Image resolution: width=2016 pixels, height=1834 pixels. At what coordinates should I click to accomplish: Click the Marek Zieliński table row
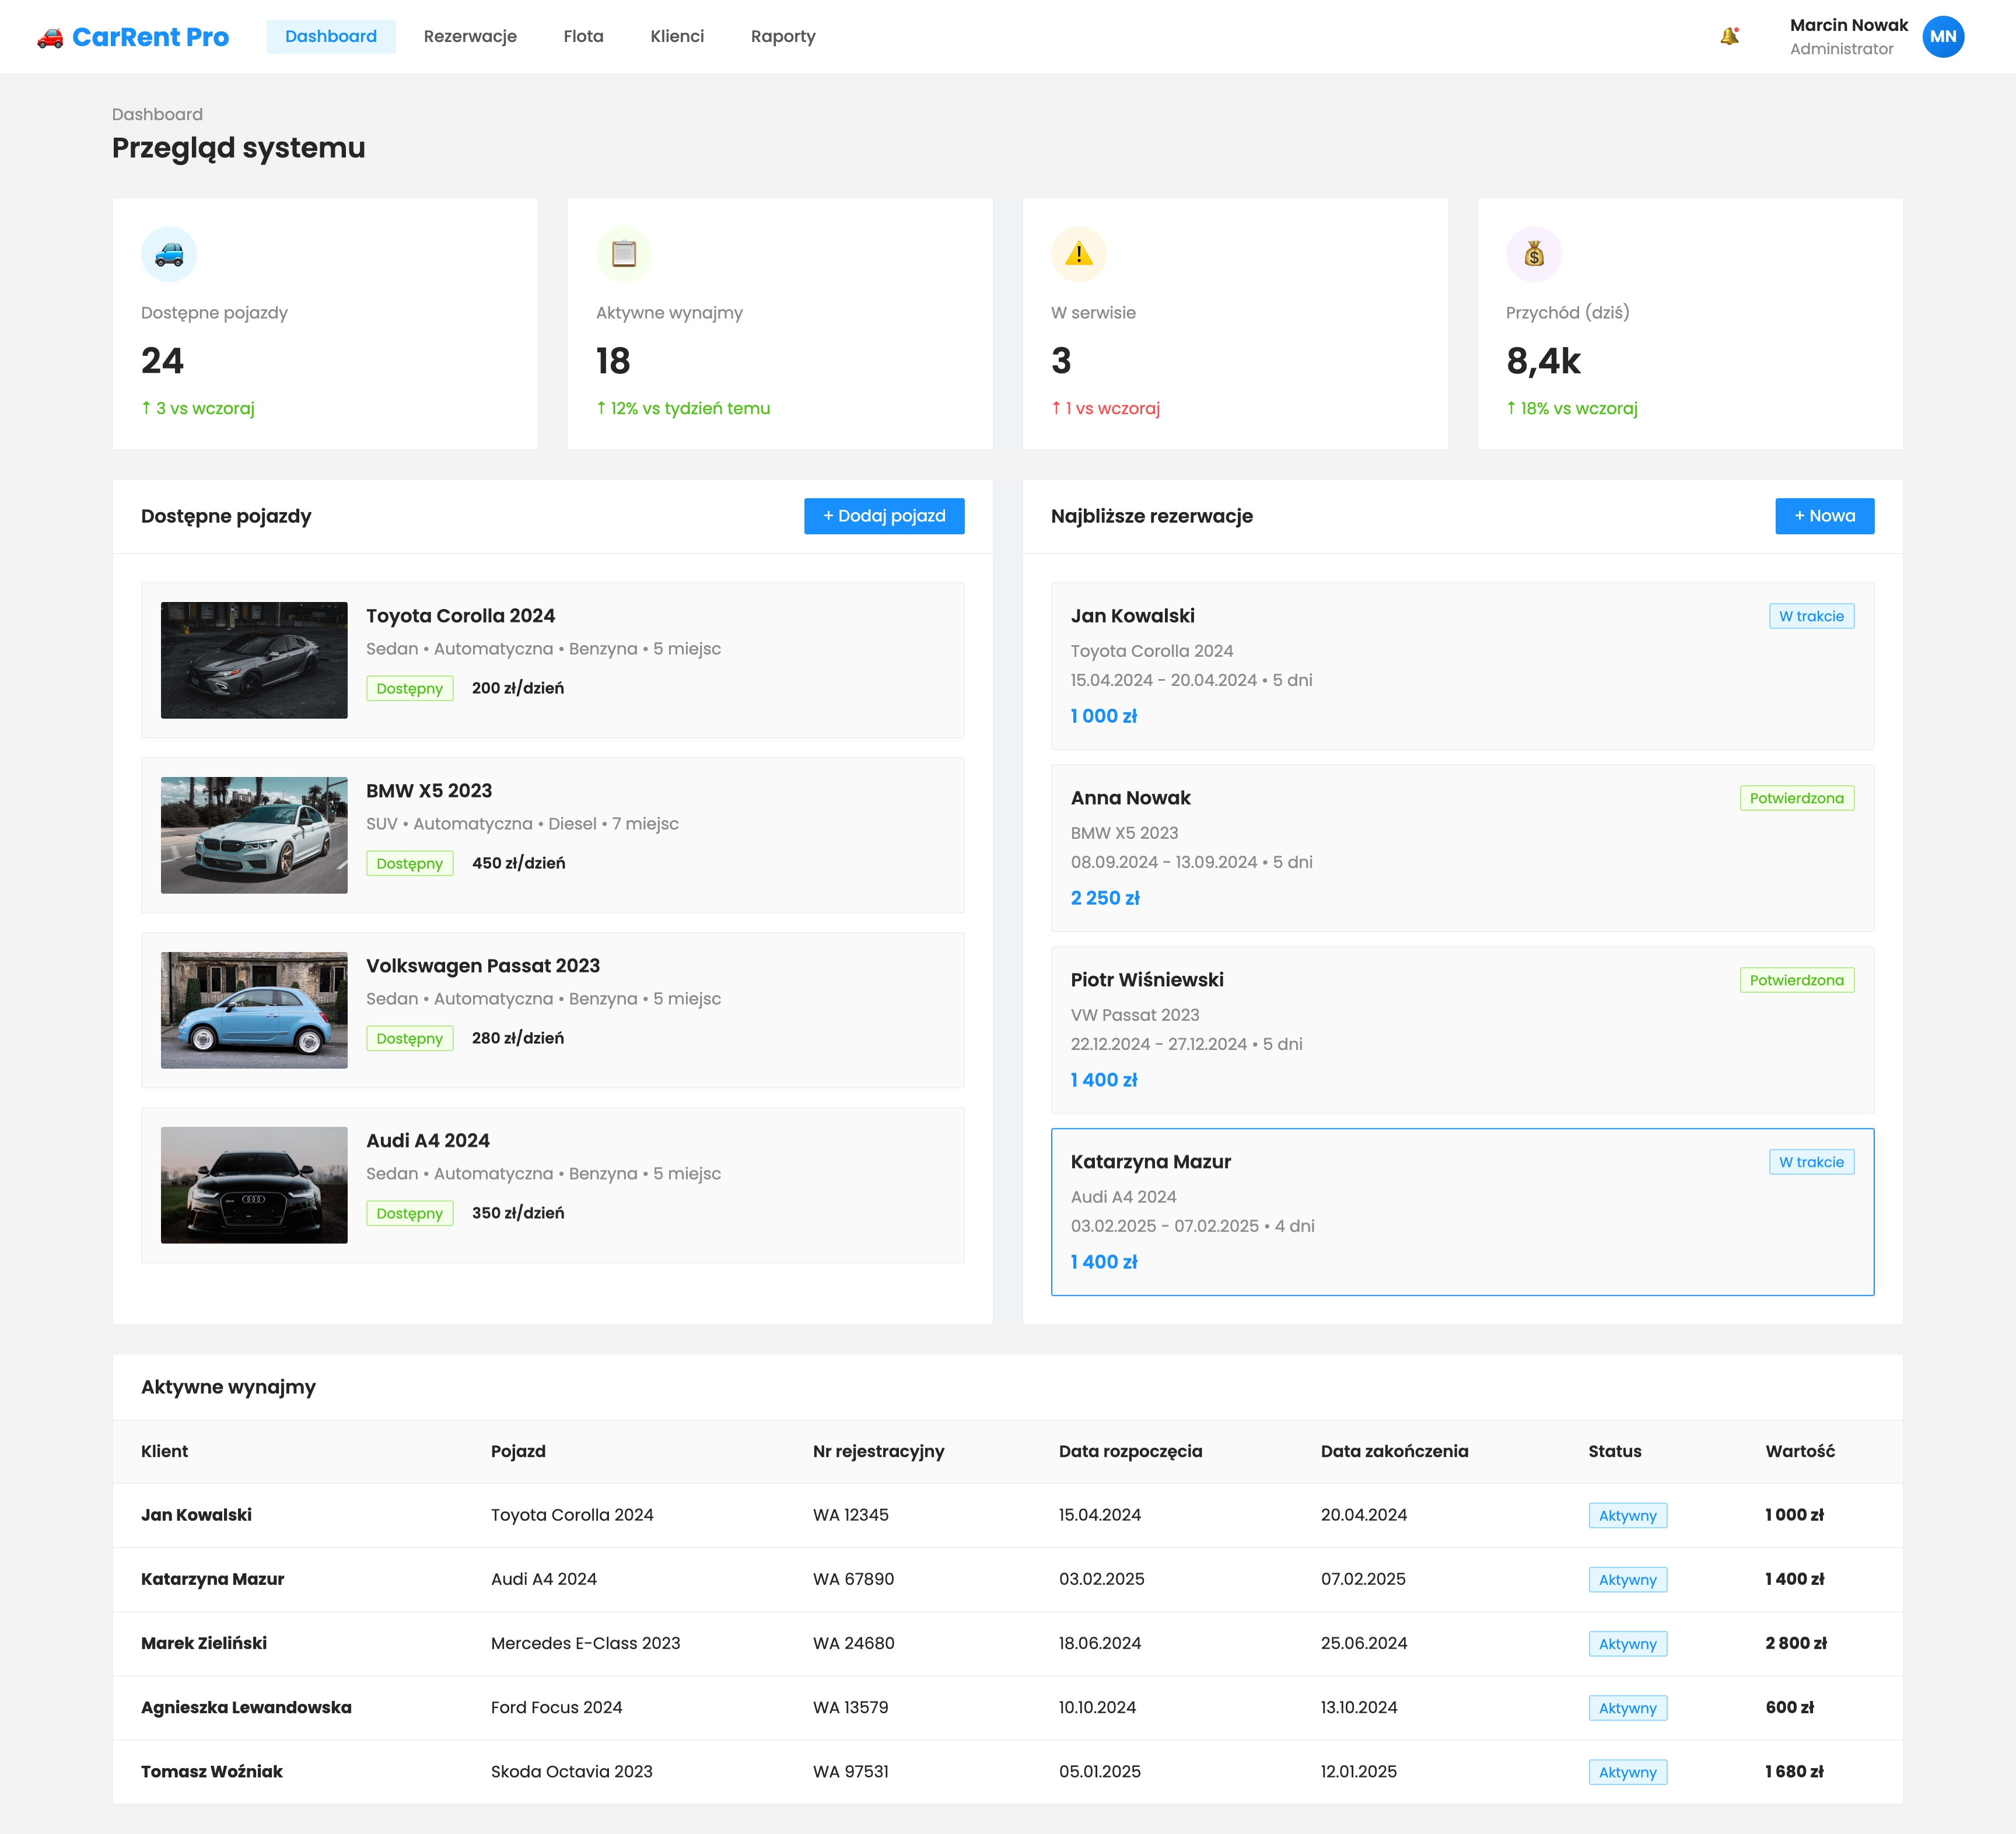(x=1006, y=1643)
